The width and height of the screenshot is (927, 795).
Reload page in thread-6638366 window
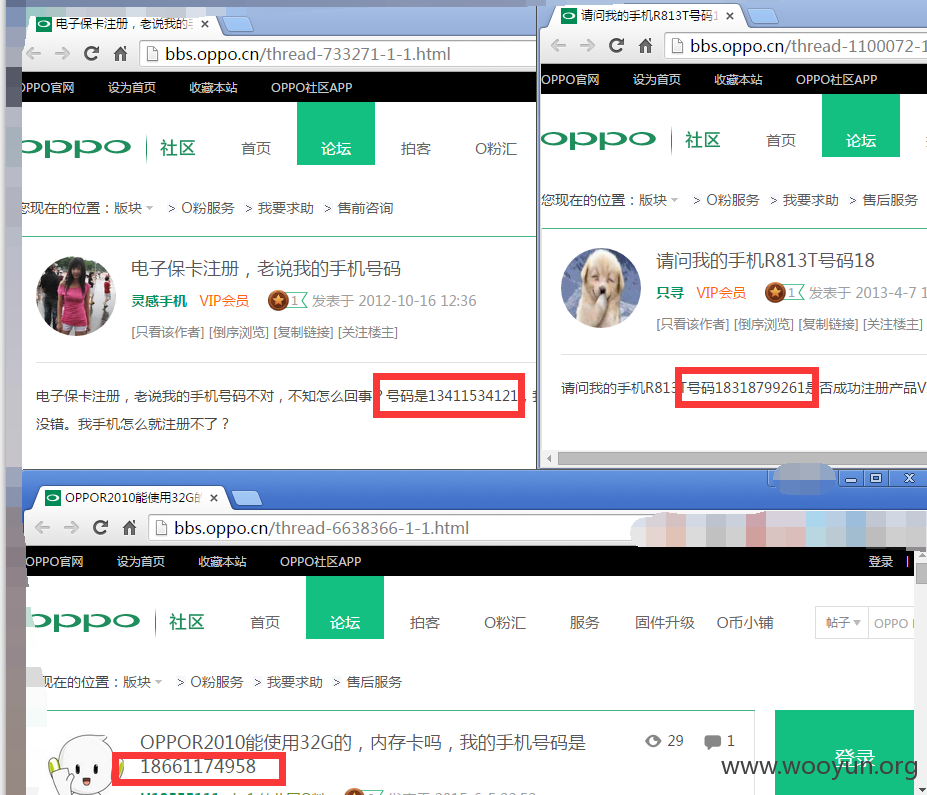101,527
